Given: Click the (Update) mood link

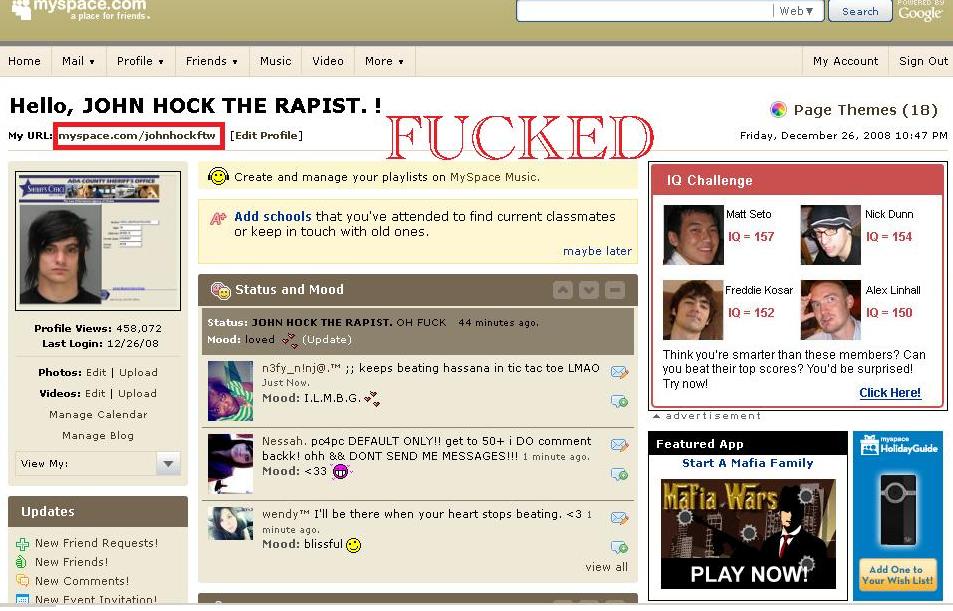Looking at the screenshot, I should (x=327, y=340).
